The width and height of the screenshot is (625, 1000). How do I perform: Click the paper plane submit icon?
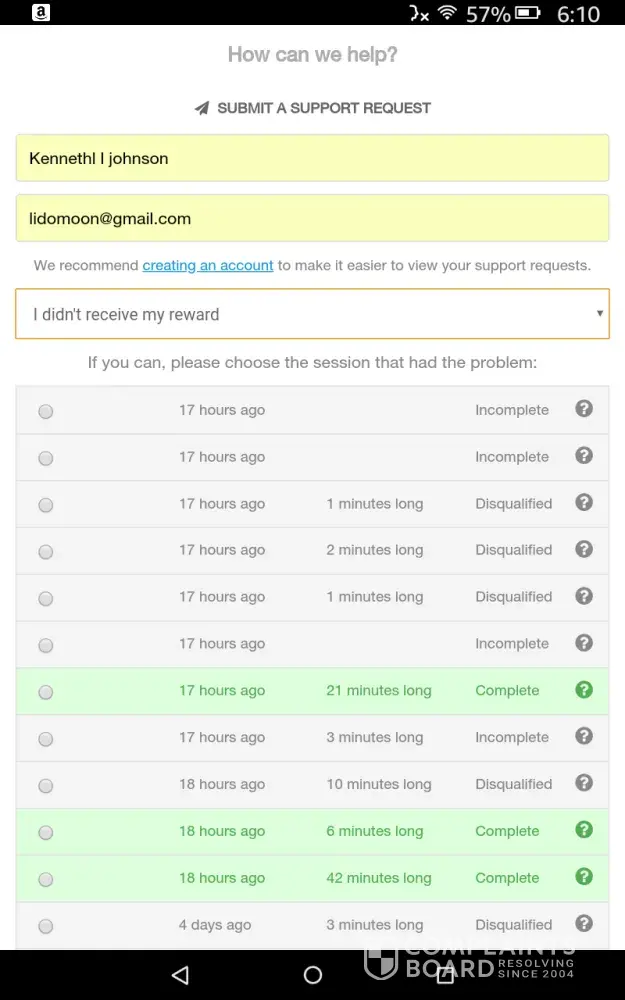(x=202, y=108)
